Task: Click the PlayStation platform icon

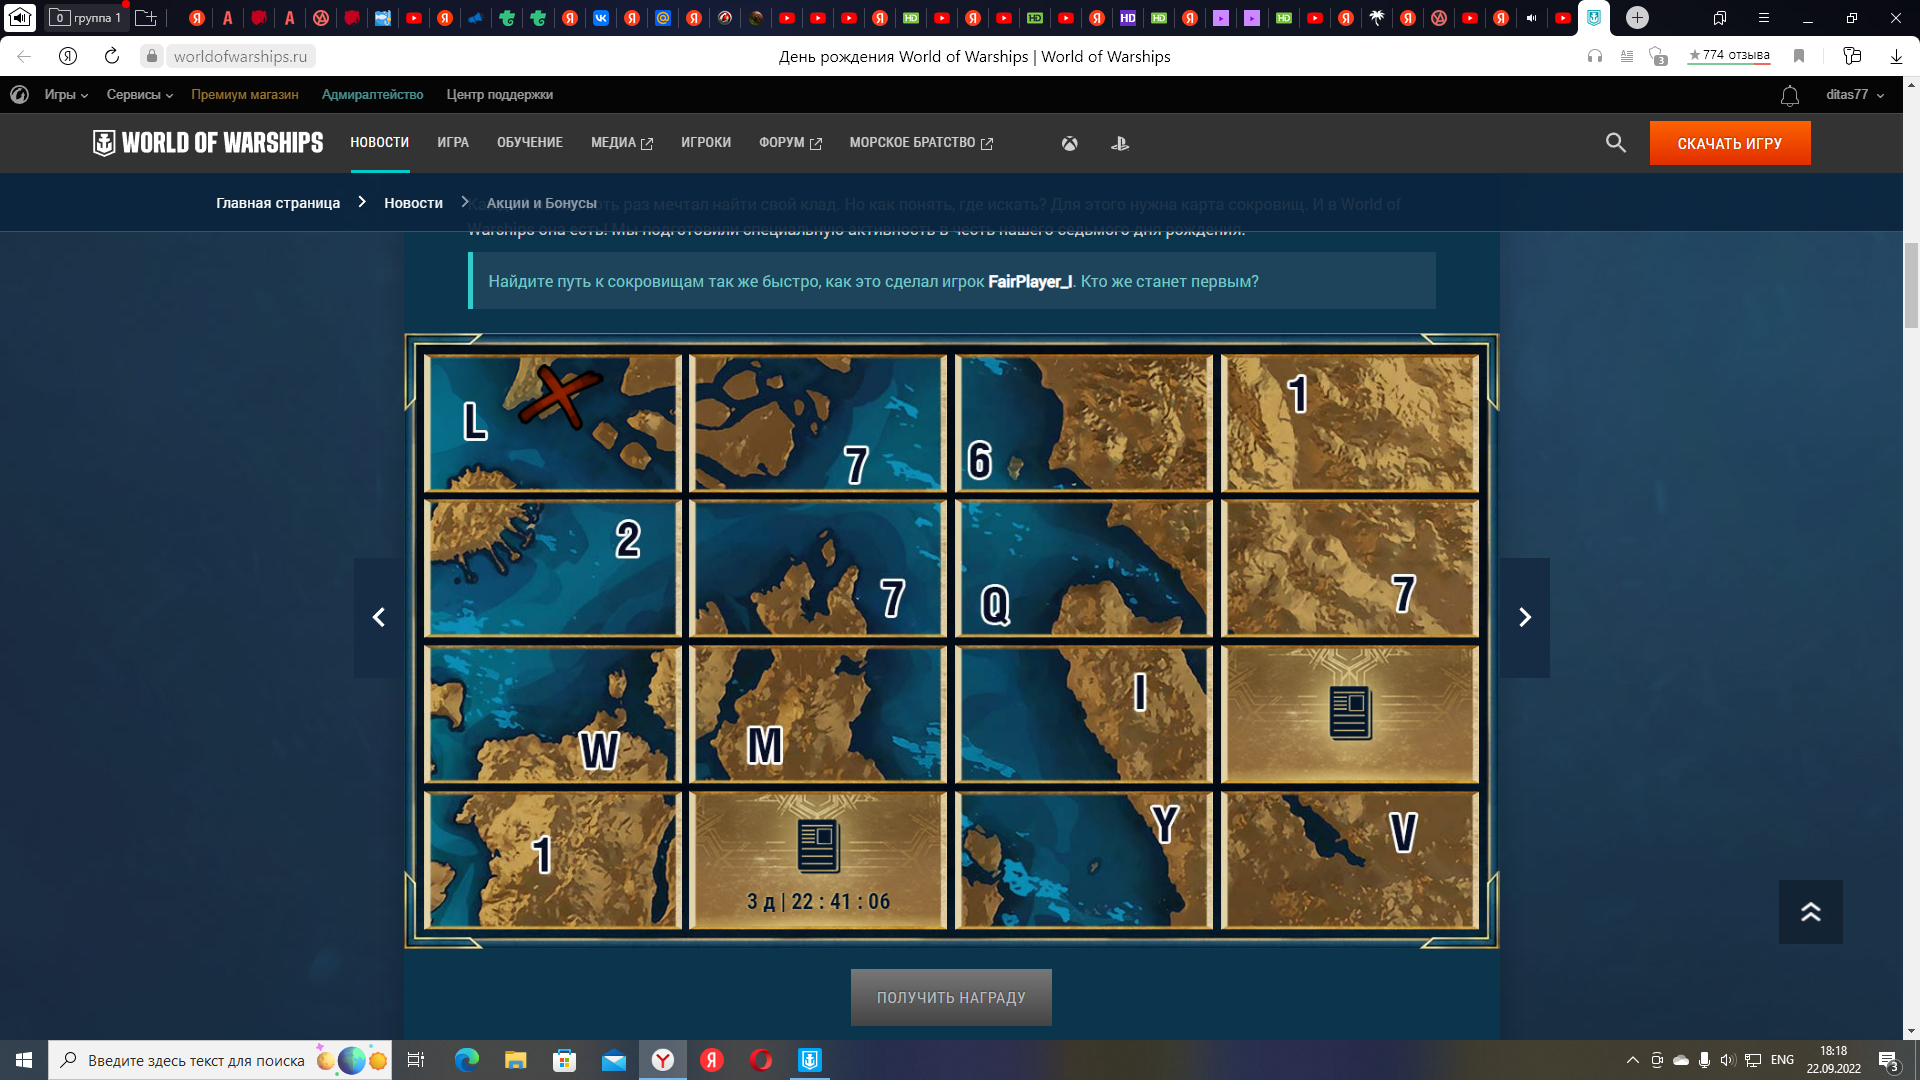Action: (1120, 144)
